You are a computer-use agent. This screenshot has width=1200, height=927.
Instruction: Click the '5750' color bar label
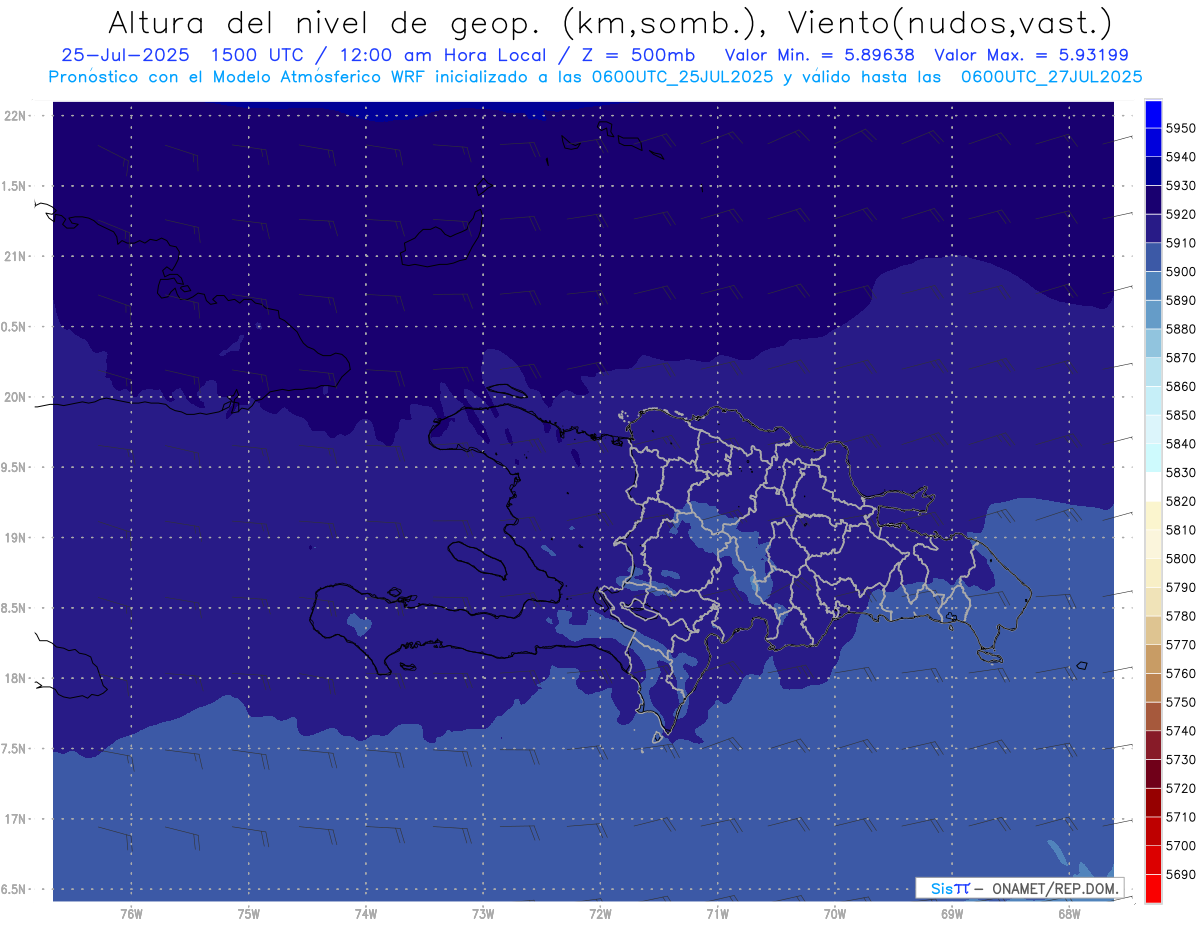point(1180,702)
